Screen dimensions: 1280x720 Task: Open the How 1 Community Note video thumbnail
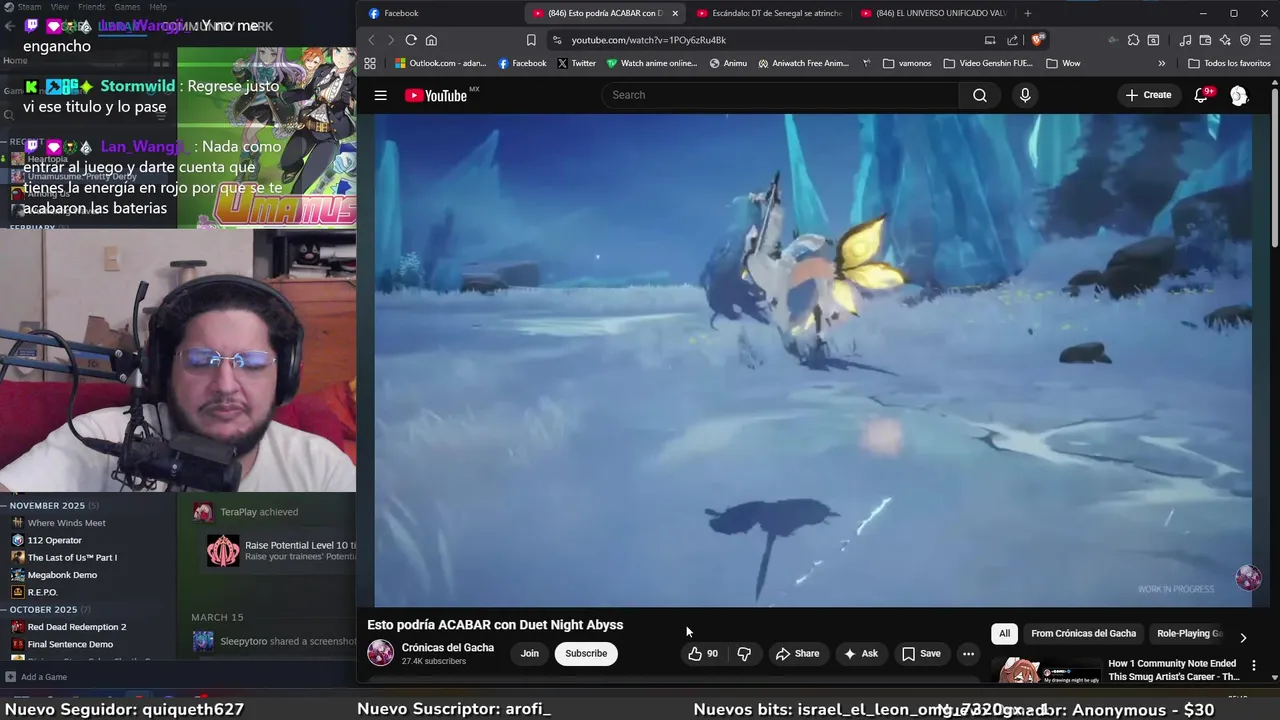1045,670
